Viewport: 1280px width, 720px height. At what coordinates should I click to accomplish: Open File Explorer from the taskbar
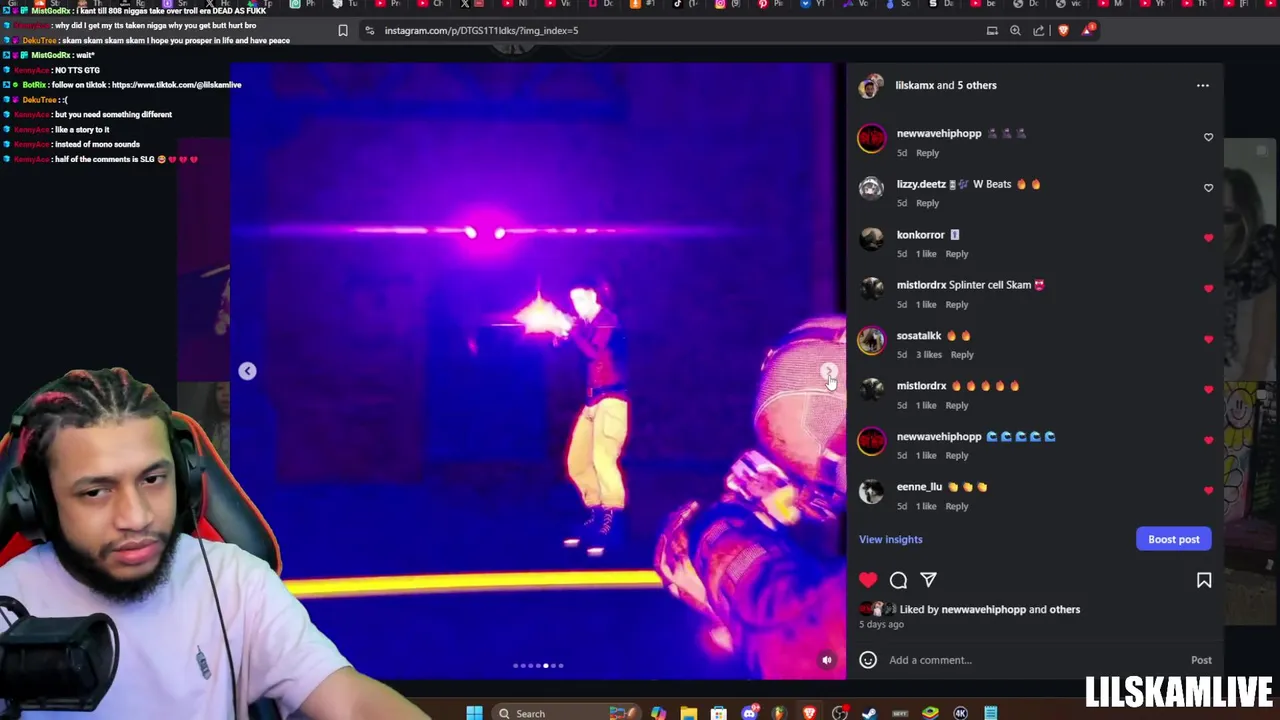point(689,712)
